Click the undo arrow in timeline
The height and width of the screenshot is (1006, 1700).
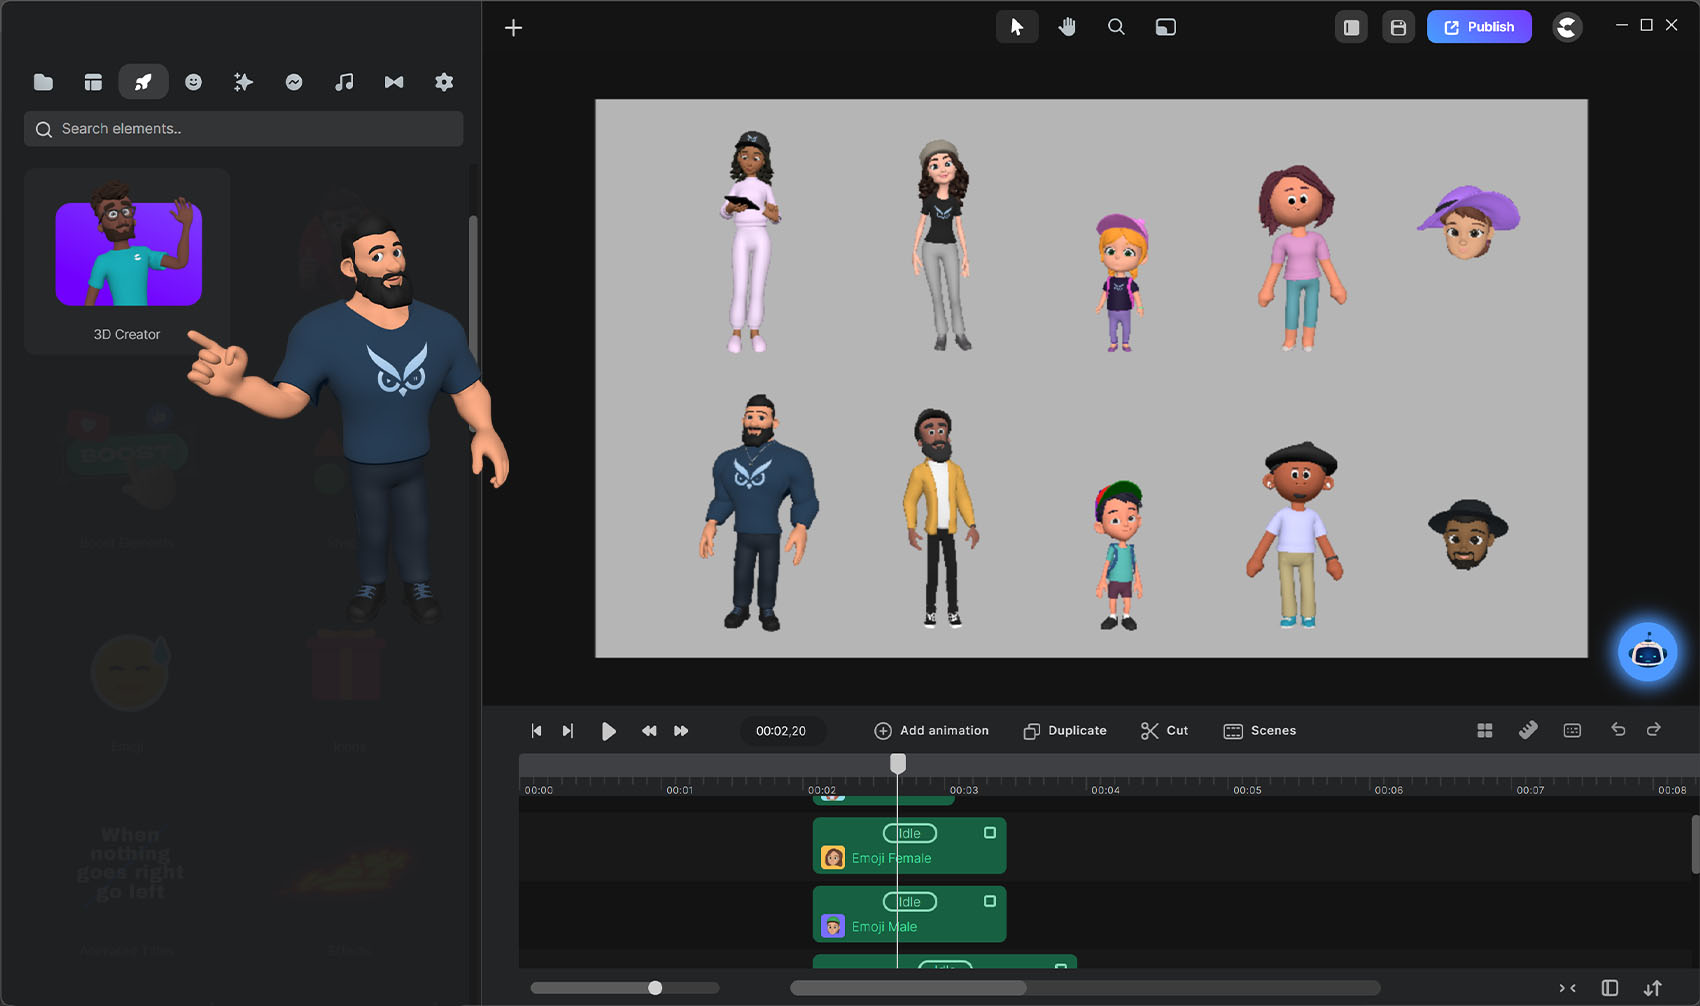[x=1618, y=730]
